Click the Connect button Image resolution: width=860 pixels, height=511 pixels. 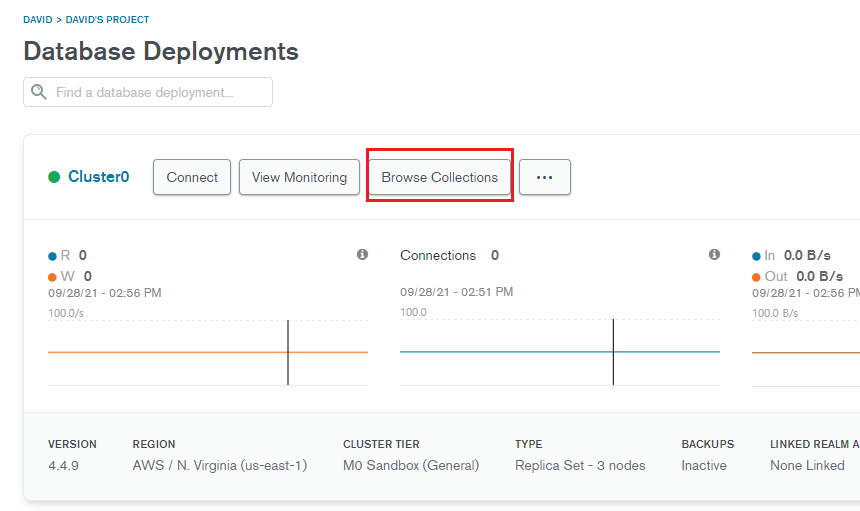[x=192, y=177]
